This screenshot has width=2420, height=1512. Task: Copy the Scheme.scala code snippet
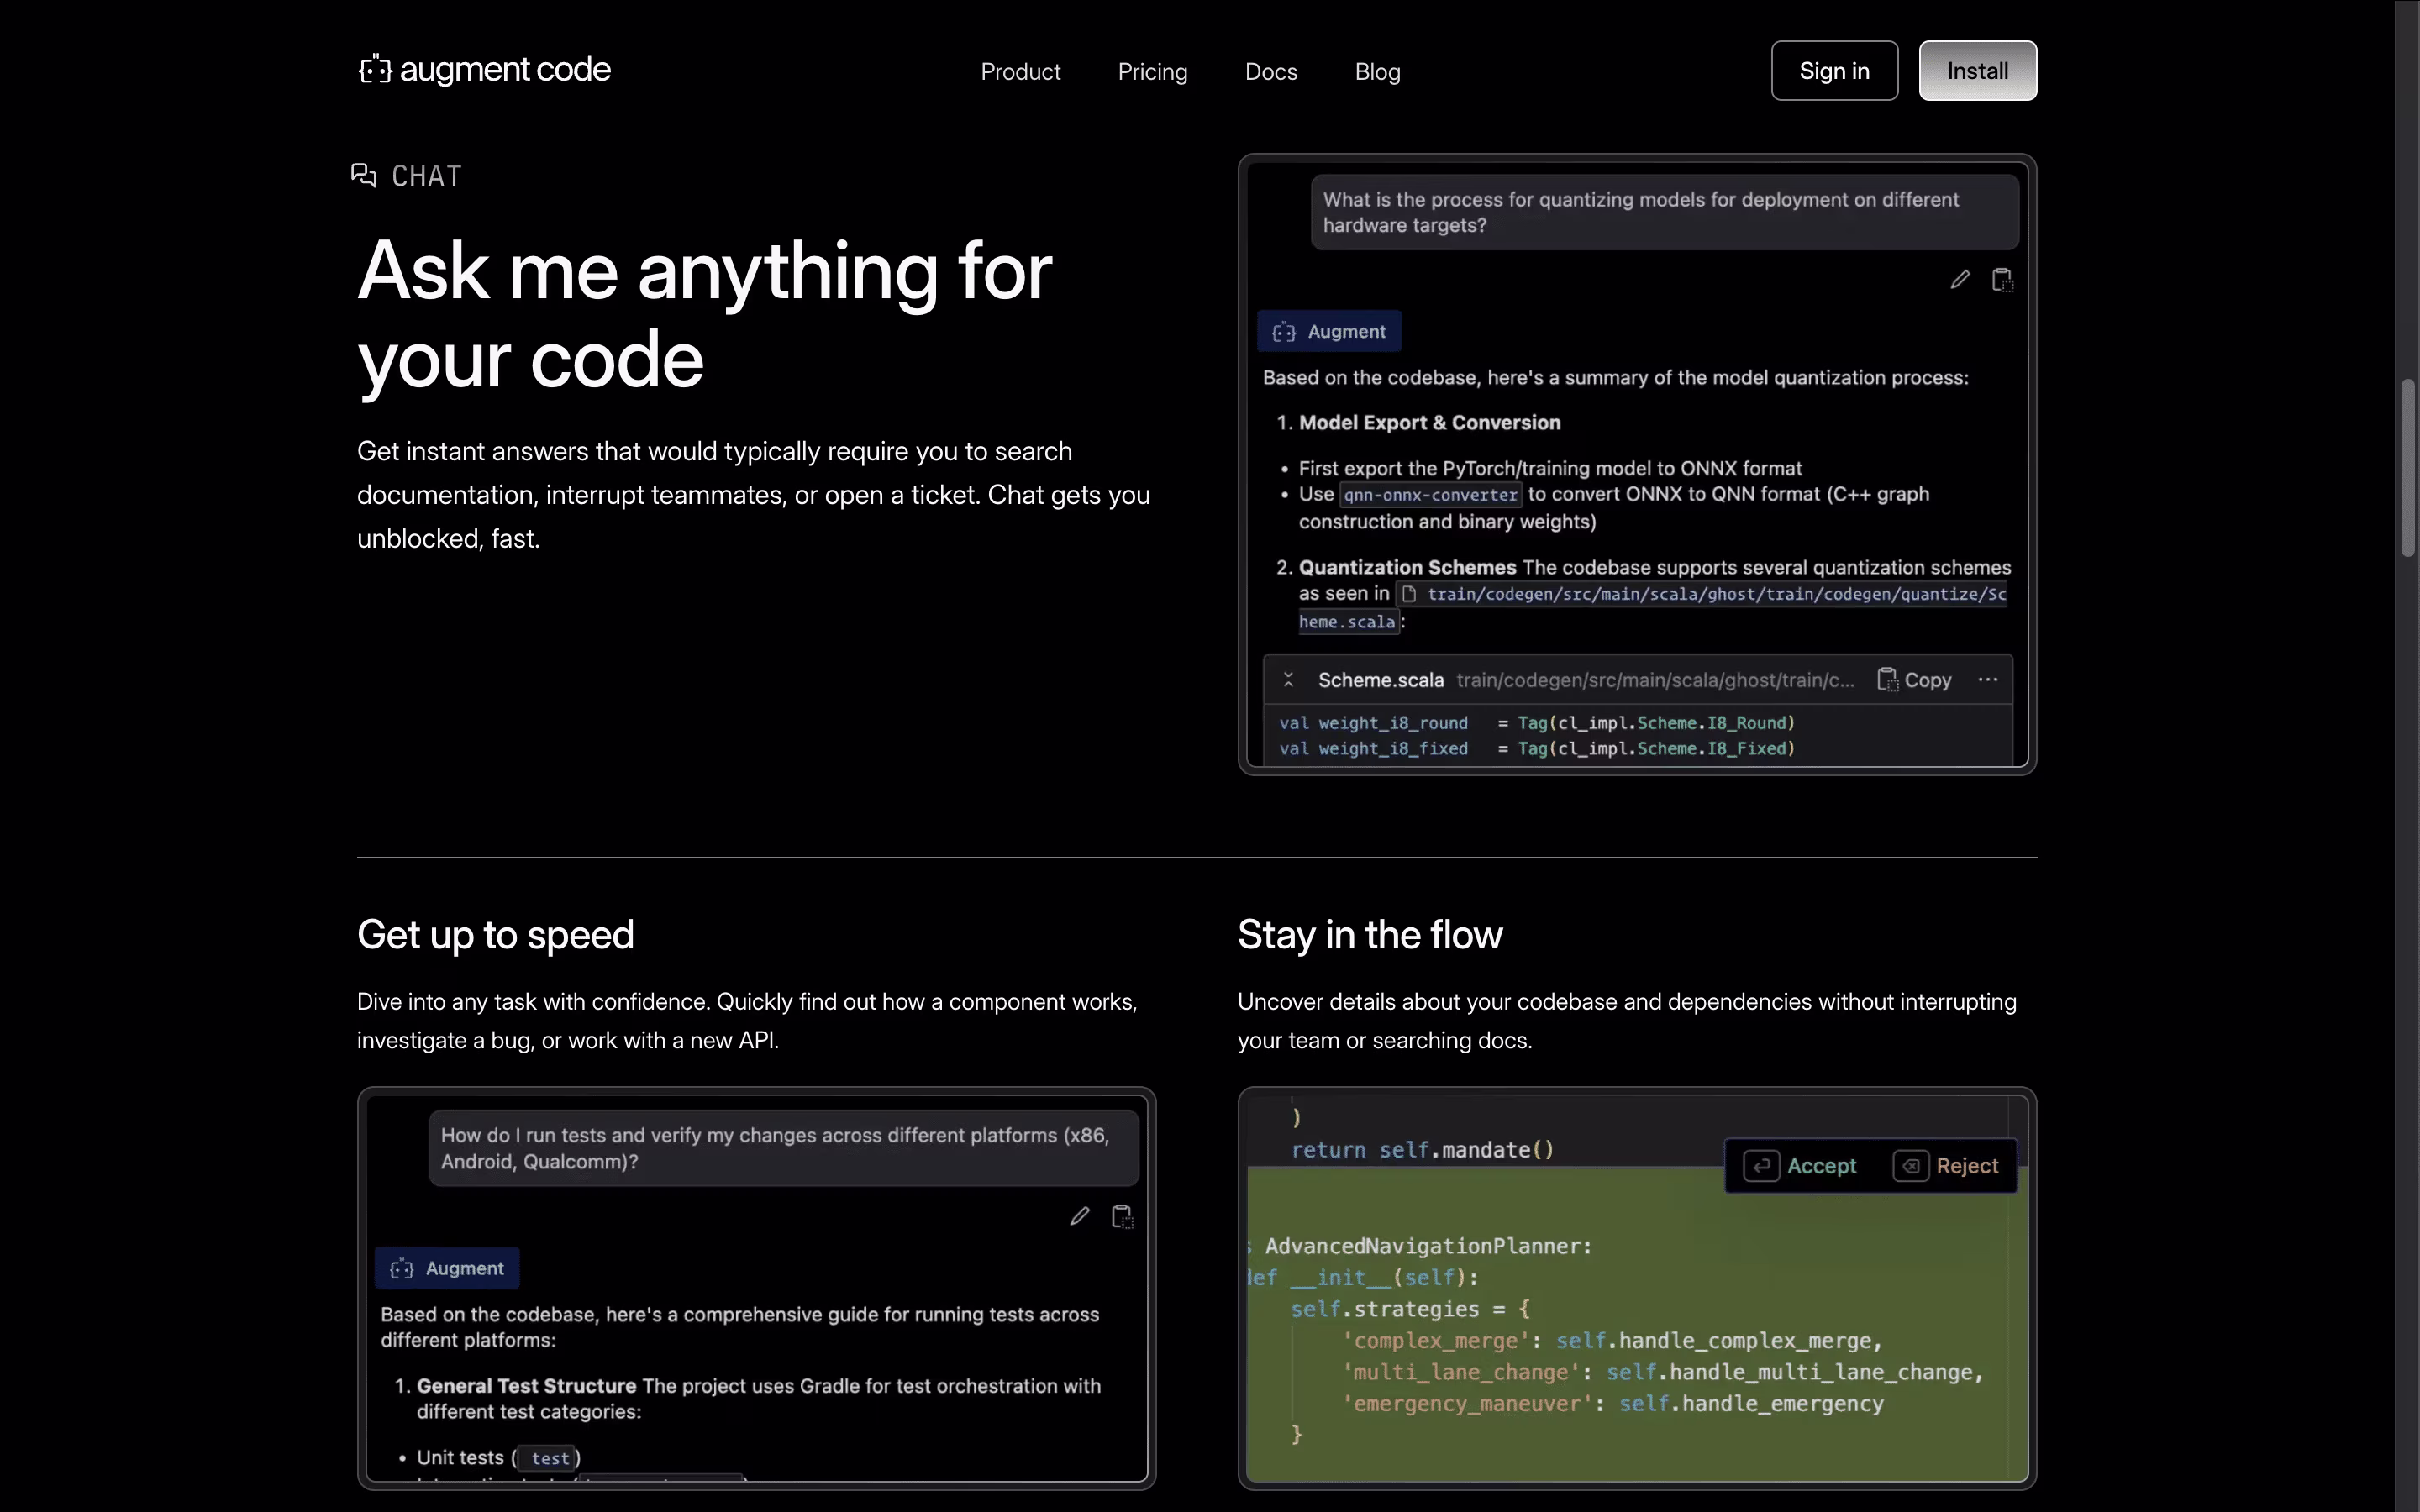pos(1914,680)
